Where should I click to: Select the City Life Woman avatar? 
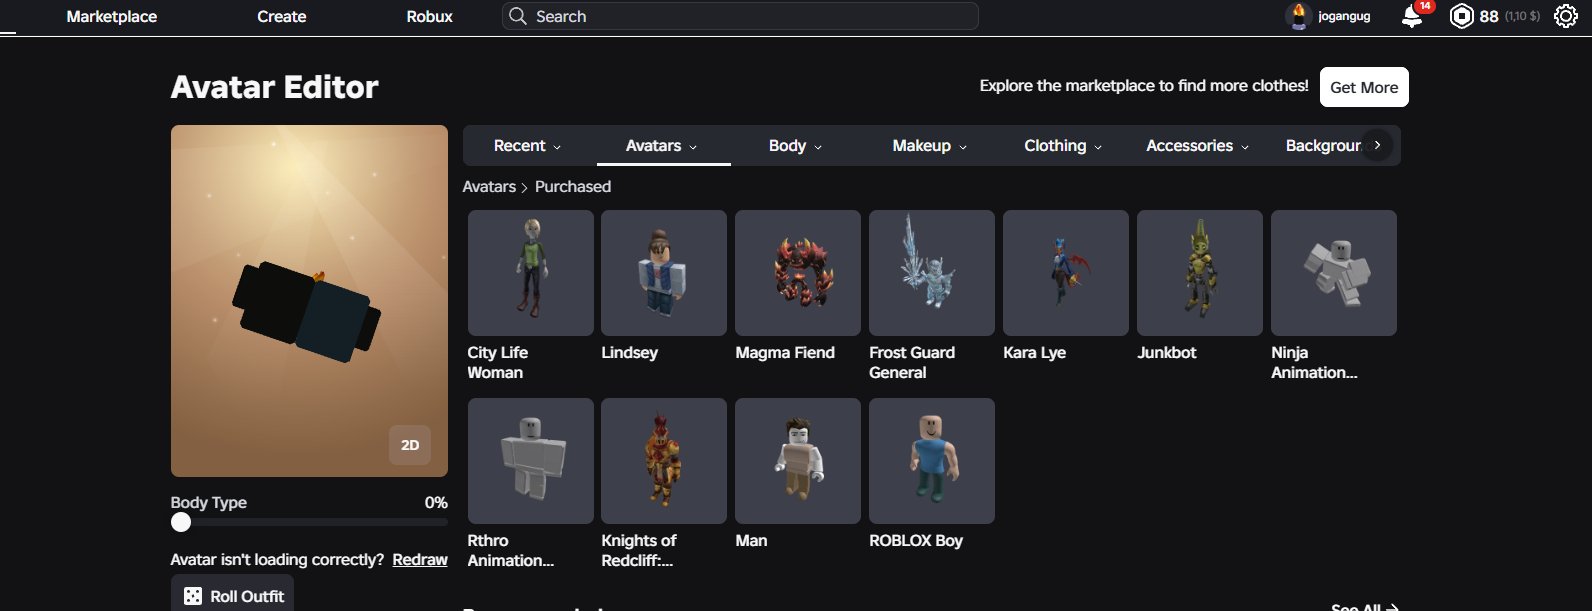coord(531,273)
